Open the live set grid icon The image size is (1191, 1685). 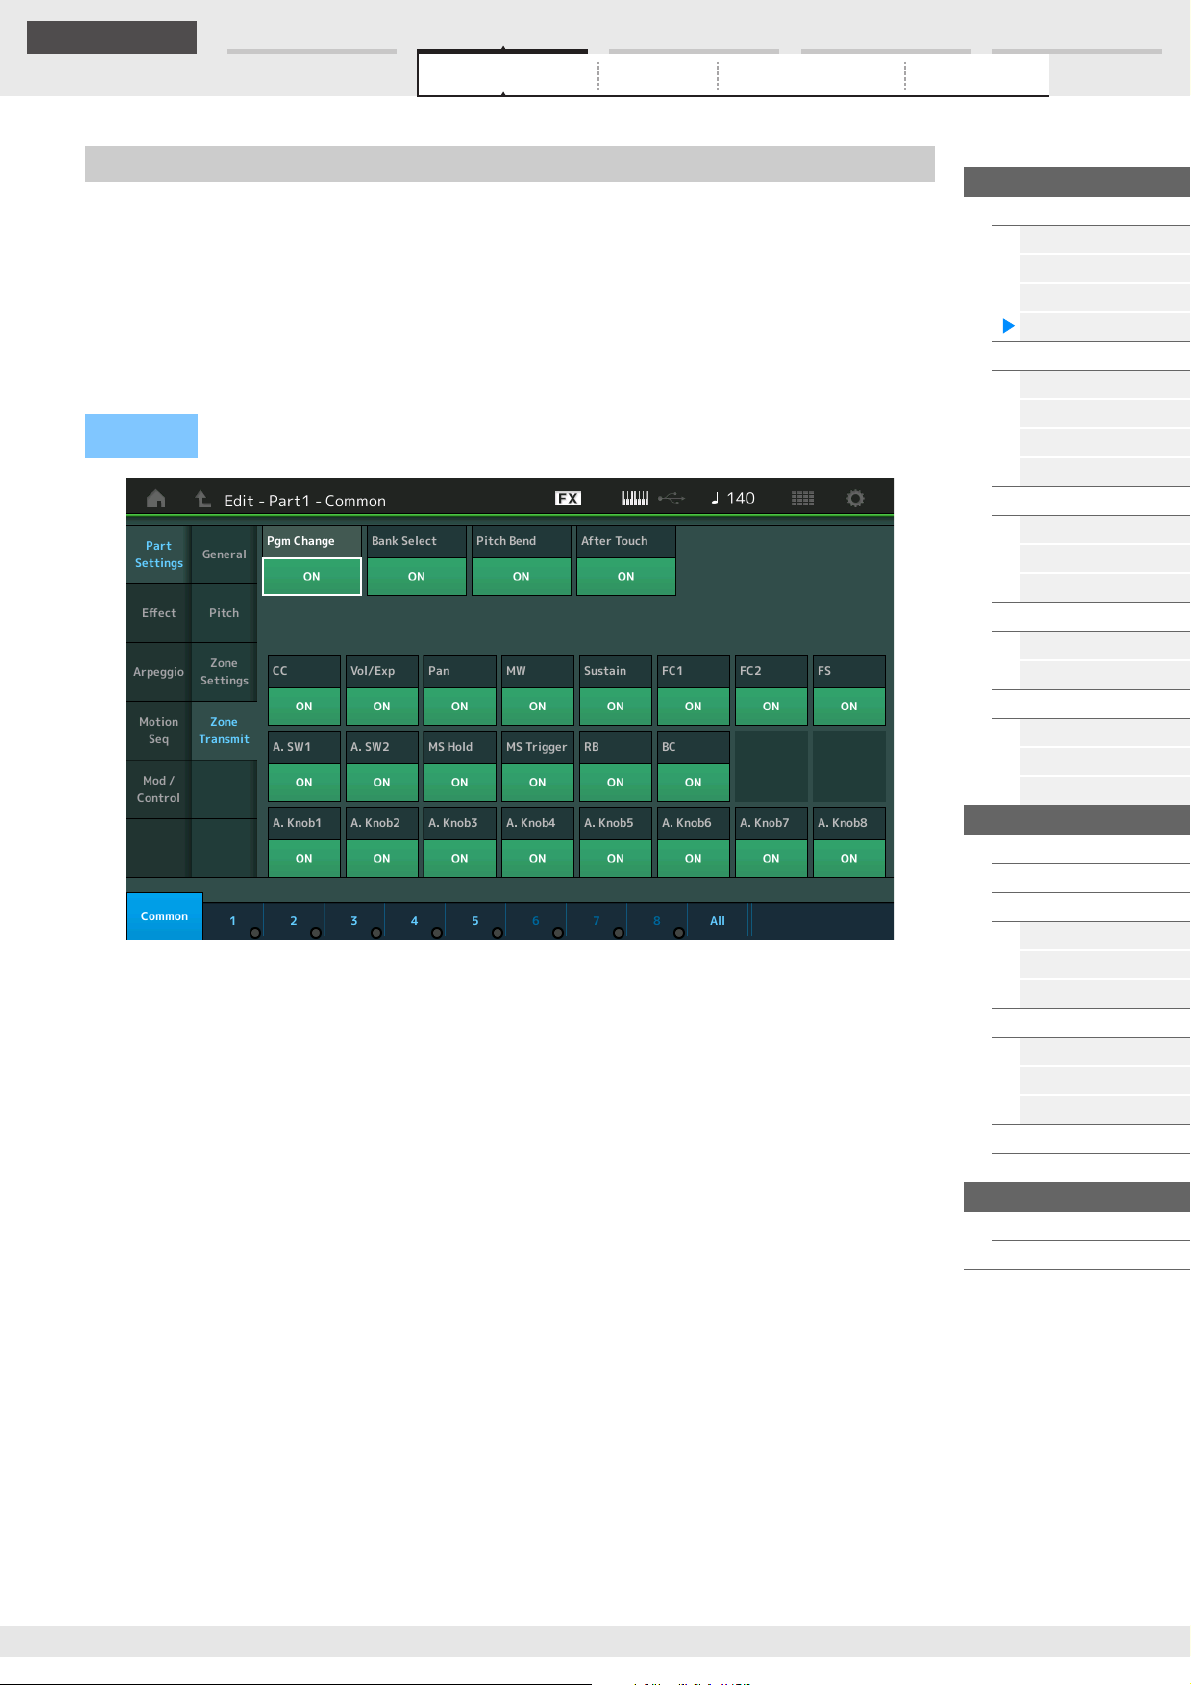coord(803,498)
